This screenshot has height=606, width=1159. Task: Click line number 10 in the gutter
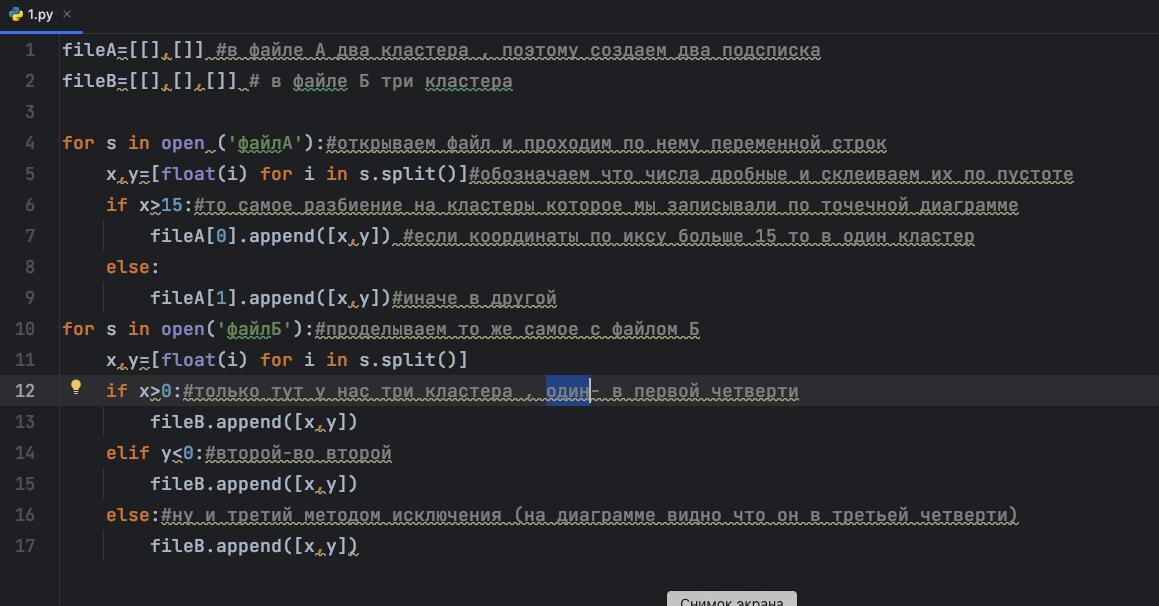click(25, 329)
